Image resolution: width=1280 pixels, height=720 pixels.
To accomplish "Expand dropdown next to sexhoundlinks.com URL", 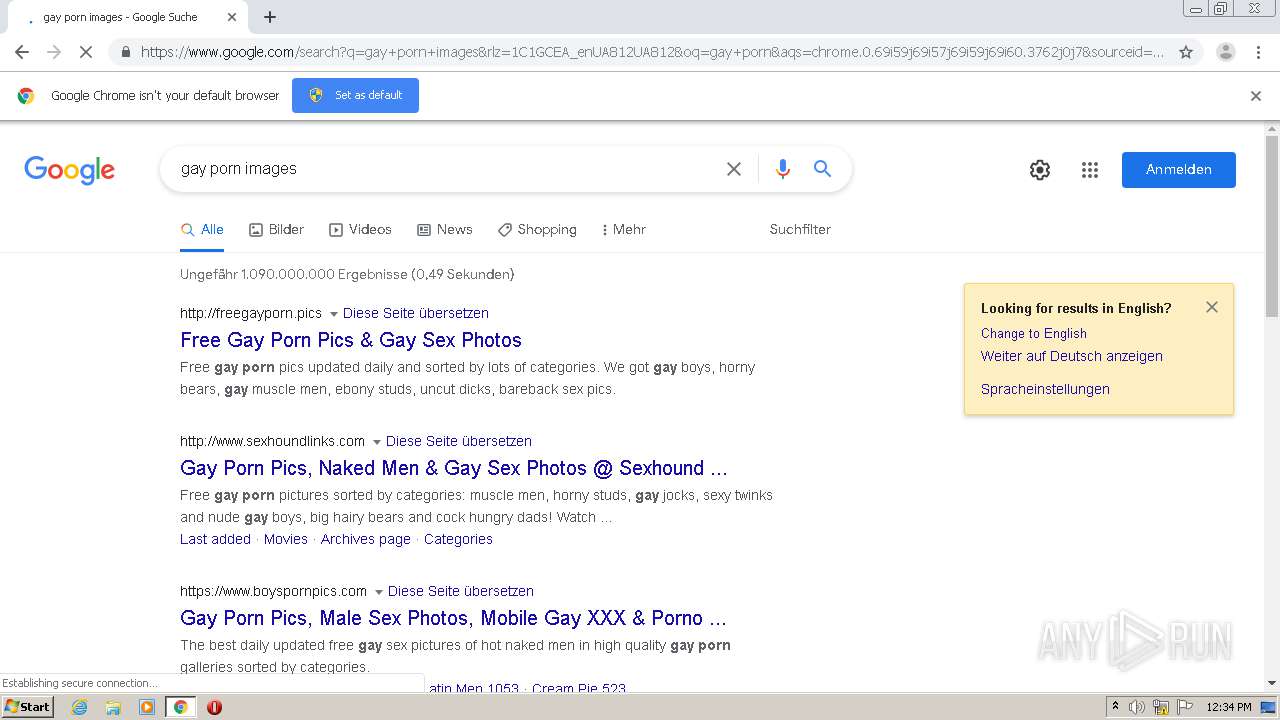I will click(377, 442).
